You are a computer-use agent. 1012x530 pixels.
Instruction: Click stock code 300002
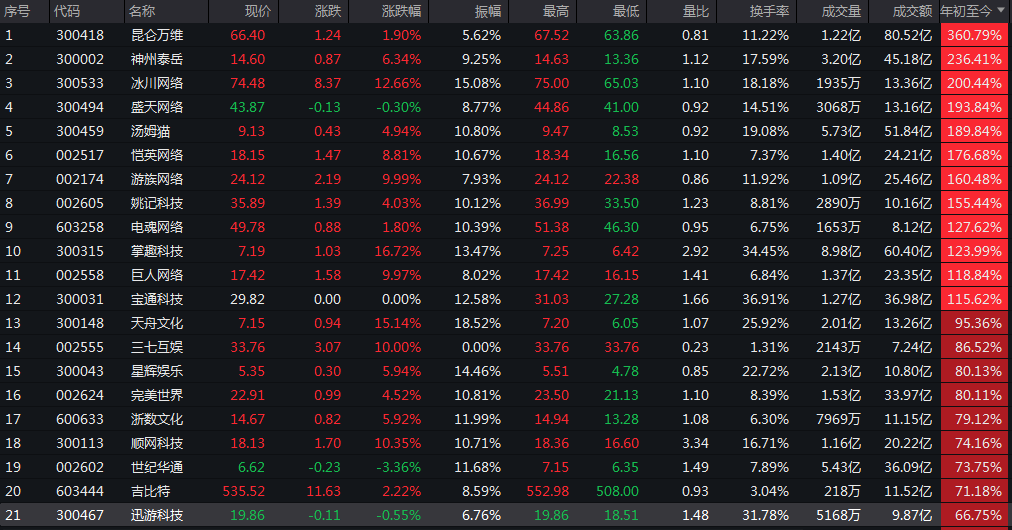[80, 59]
